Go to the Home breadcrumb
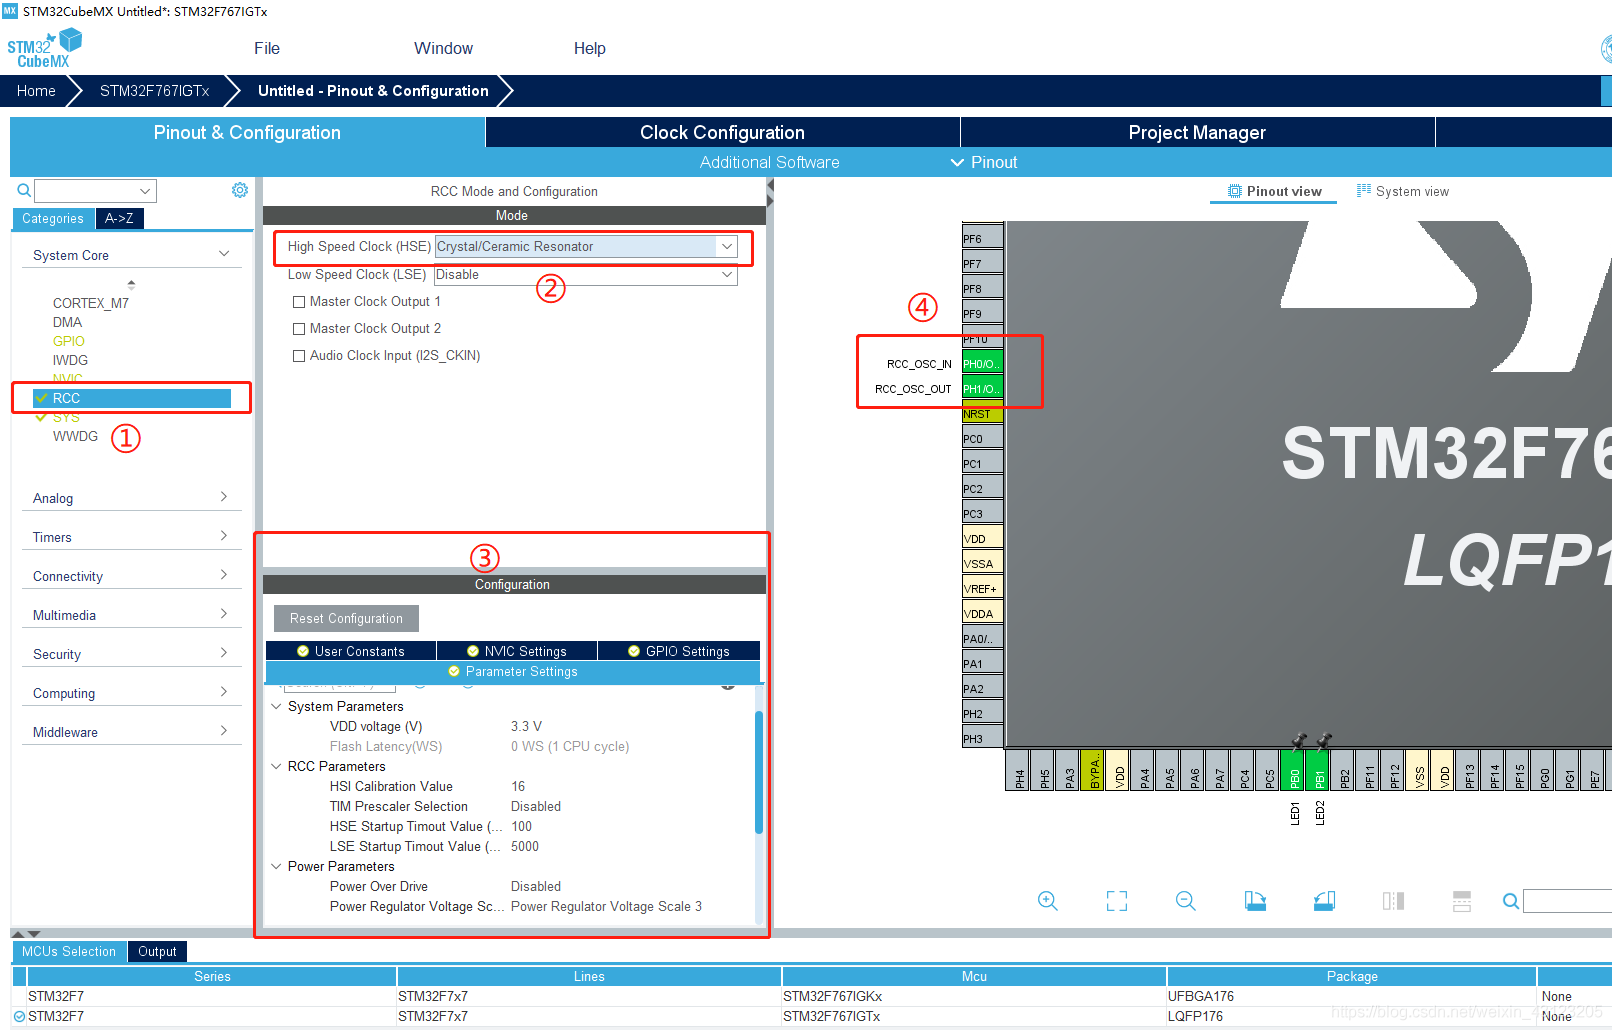Screen dimensions: 1612x1030 36,90
